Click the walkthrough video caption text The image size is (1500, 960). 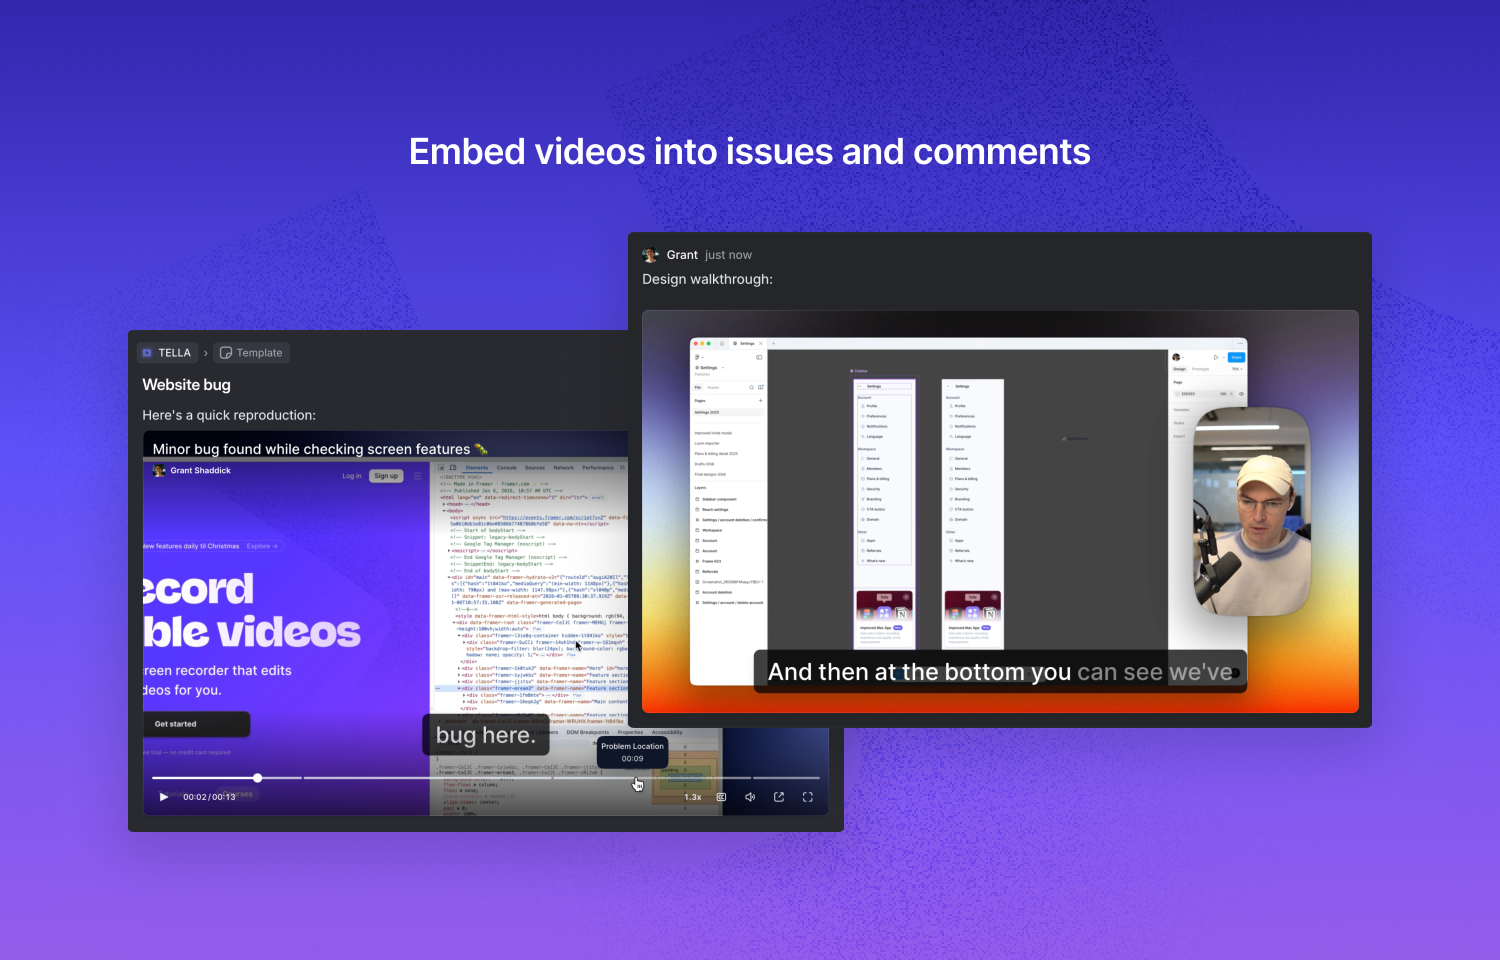1000,672
